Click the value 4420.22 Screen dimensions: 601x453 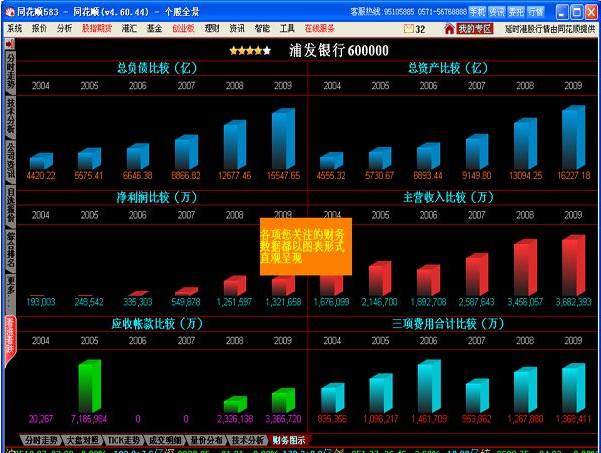(41, 176)
